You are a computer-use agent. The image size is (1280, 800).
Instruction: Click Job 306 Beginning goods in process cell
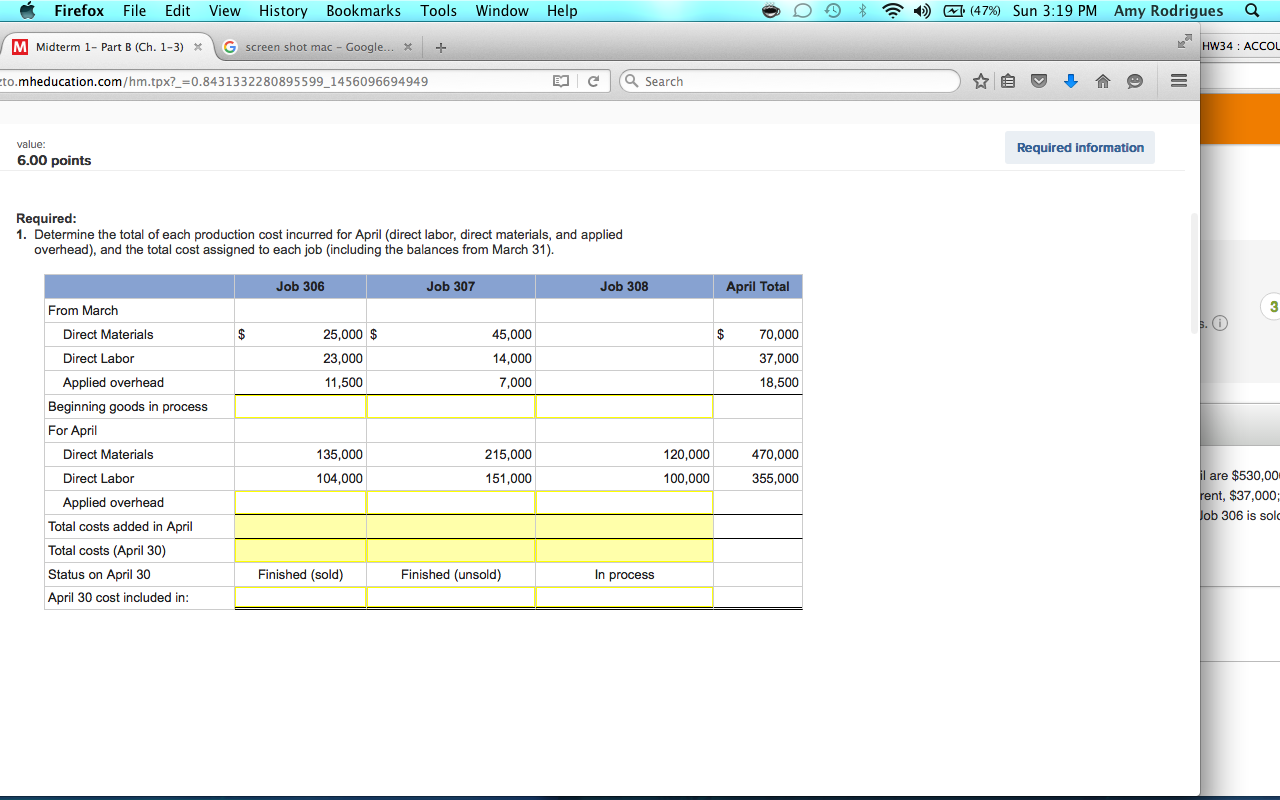(301, 406)
